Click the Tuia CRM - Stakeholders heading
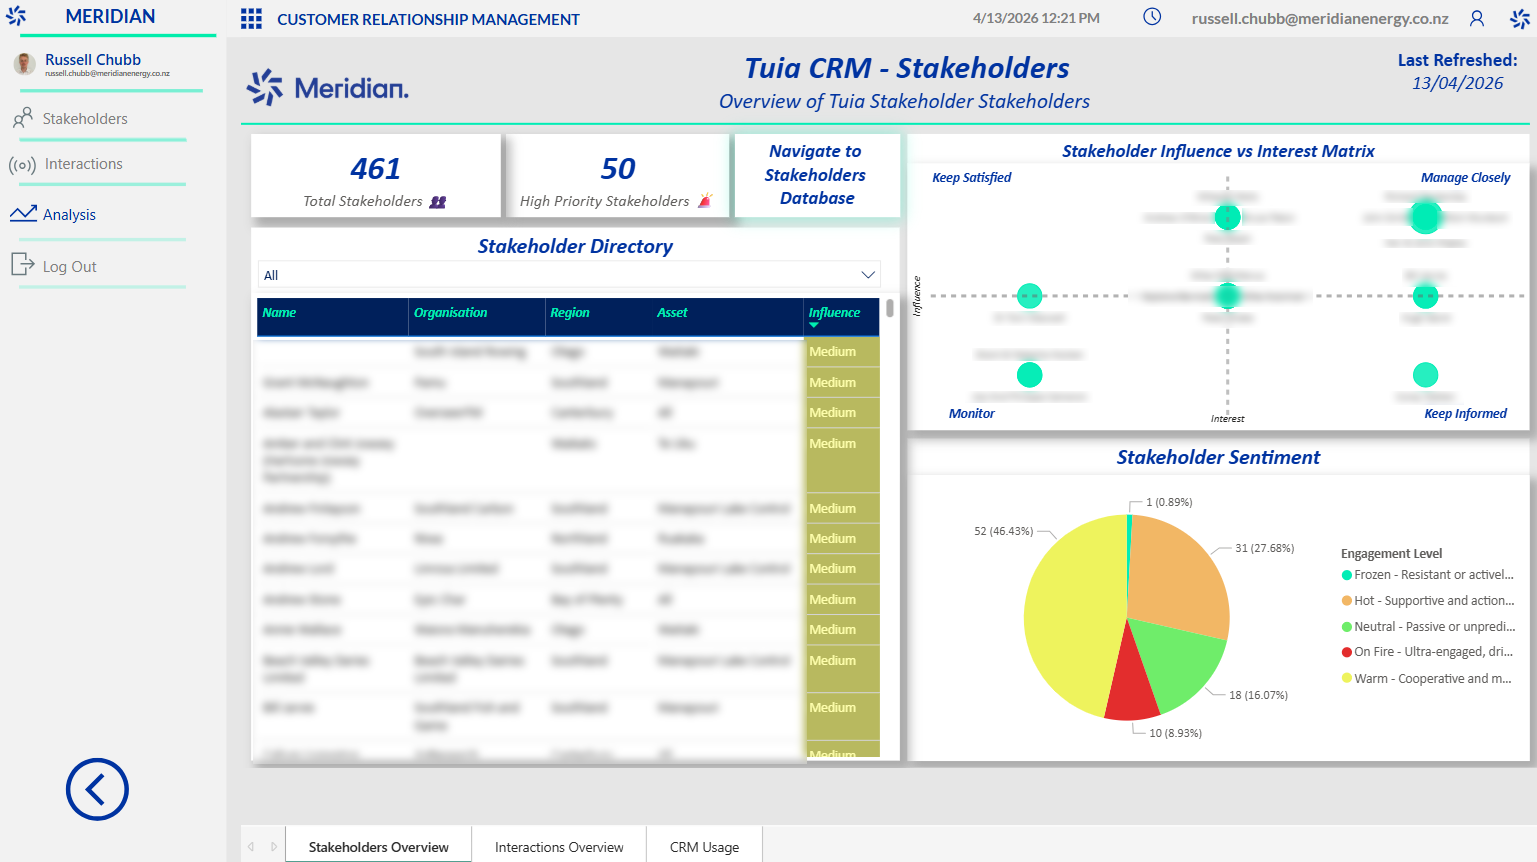Viewport: 1537px width, 862px height. coord(906,68)
